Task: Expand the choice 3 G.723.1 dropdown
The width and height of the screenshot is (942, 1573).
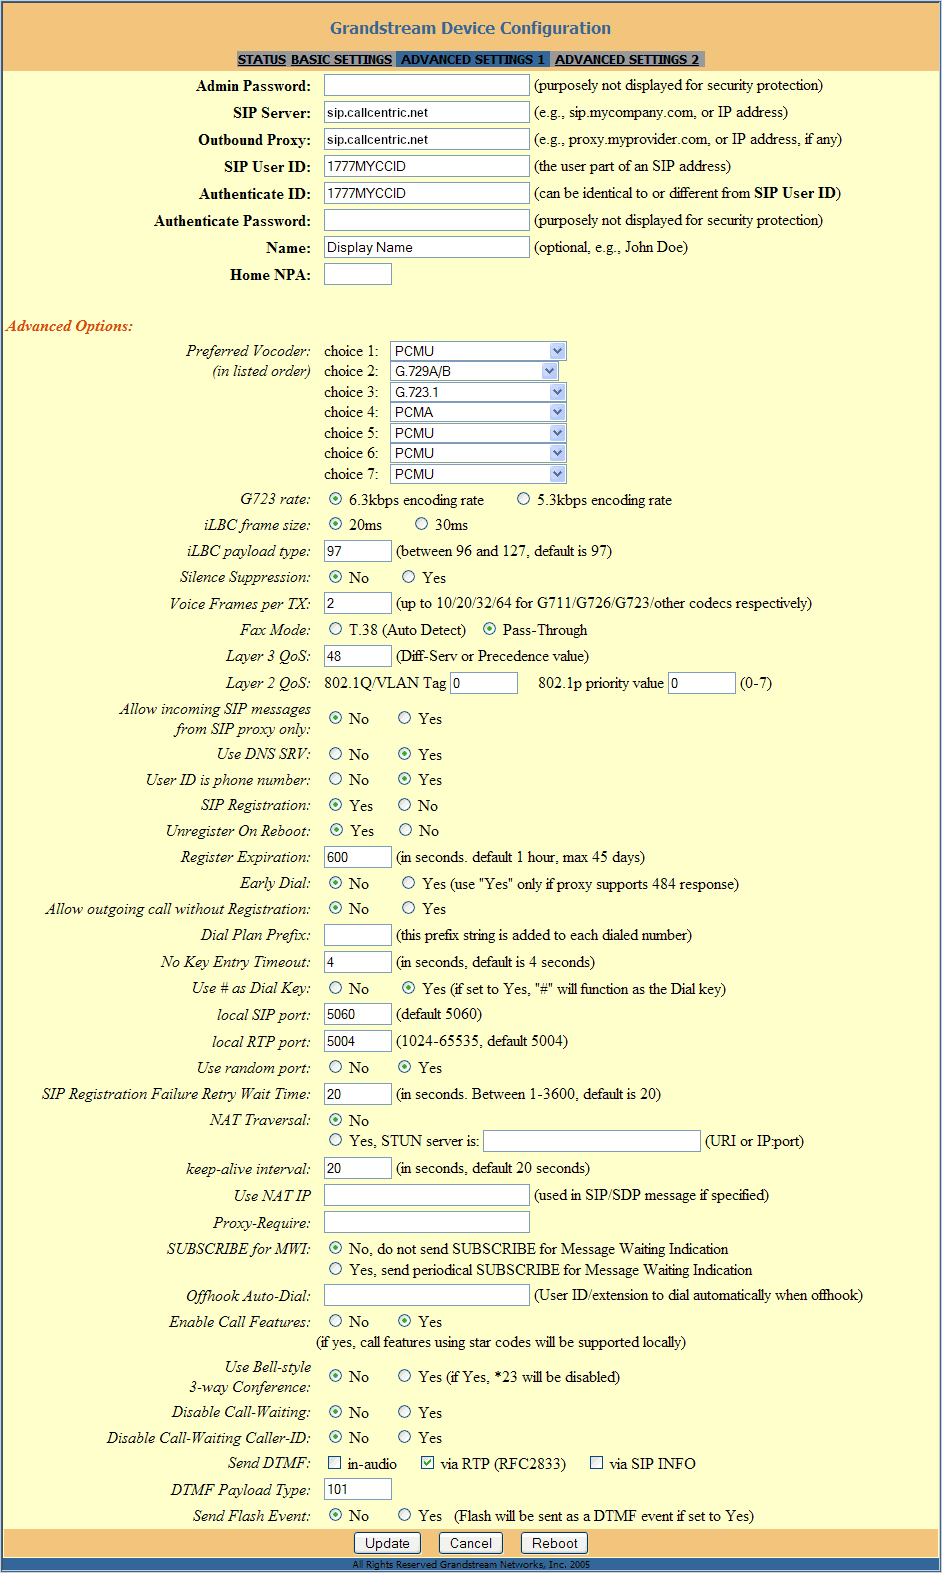Action: pyautogui.click(x=478, y=392)
